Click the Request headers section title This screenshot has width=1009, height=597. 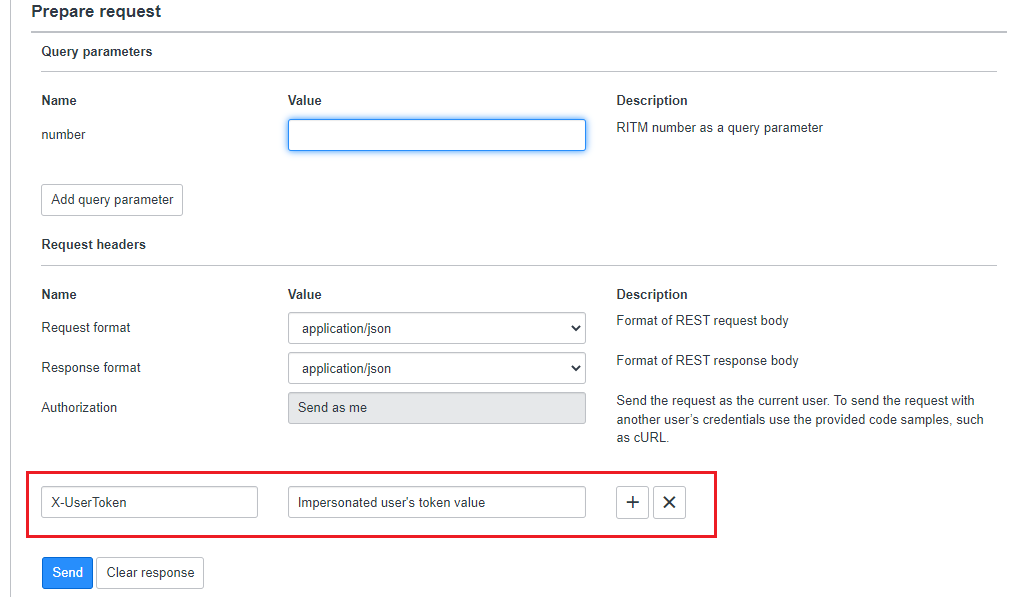[93, 244]
